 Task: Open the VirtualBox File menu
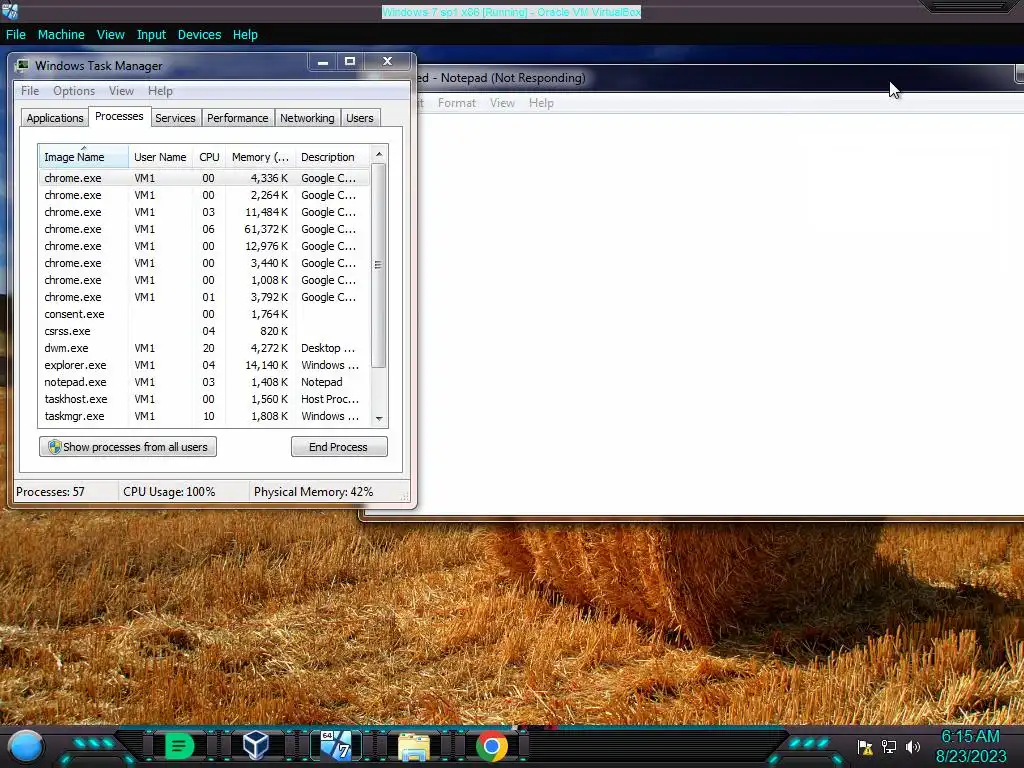[16, 35]
